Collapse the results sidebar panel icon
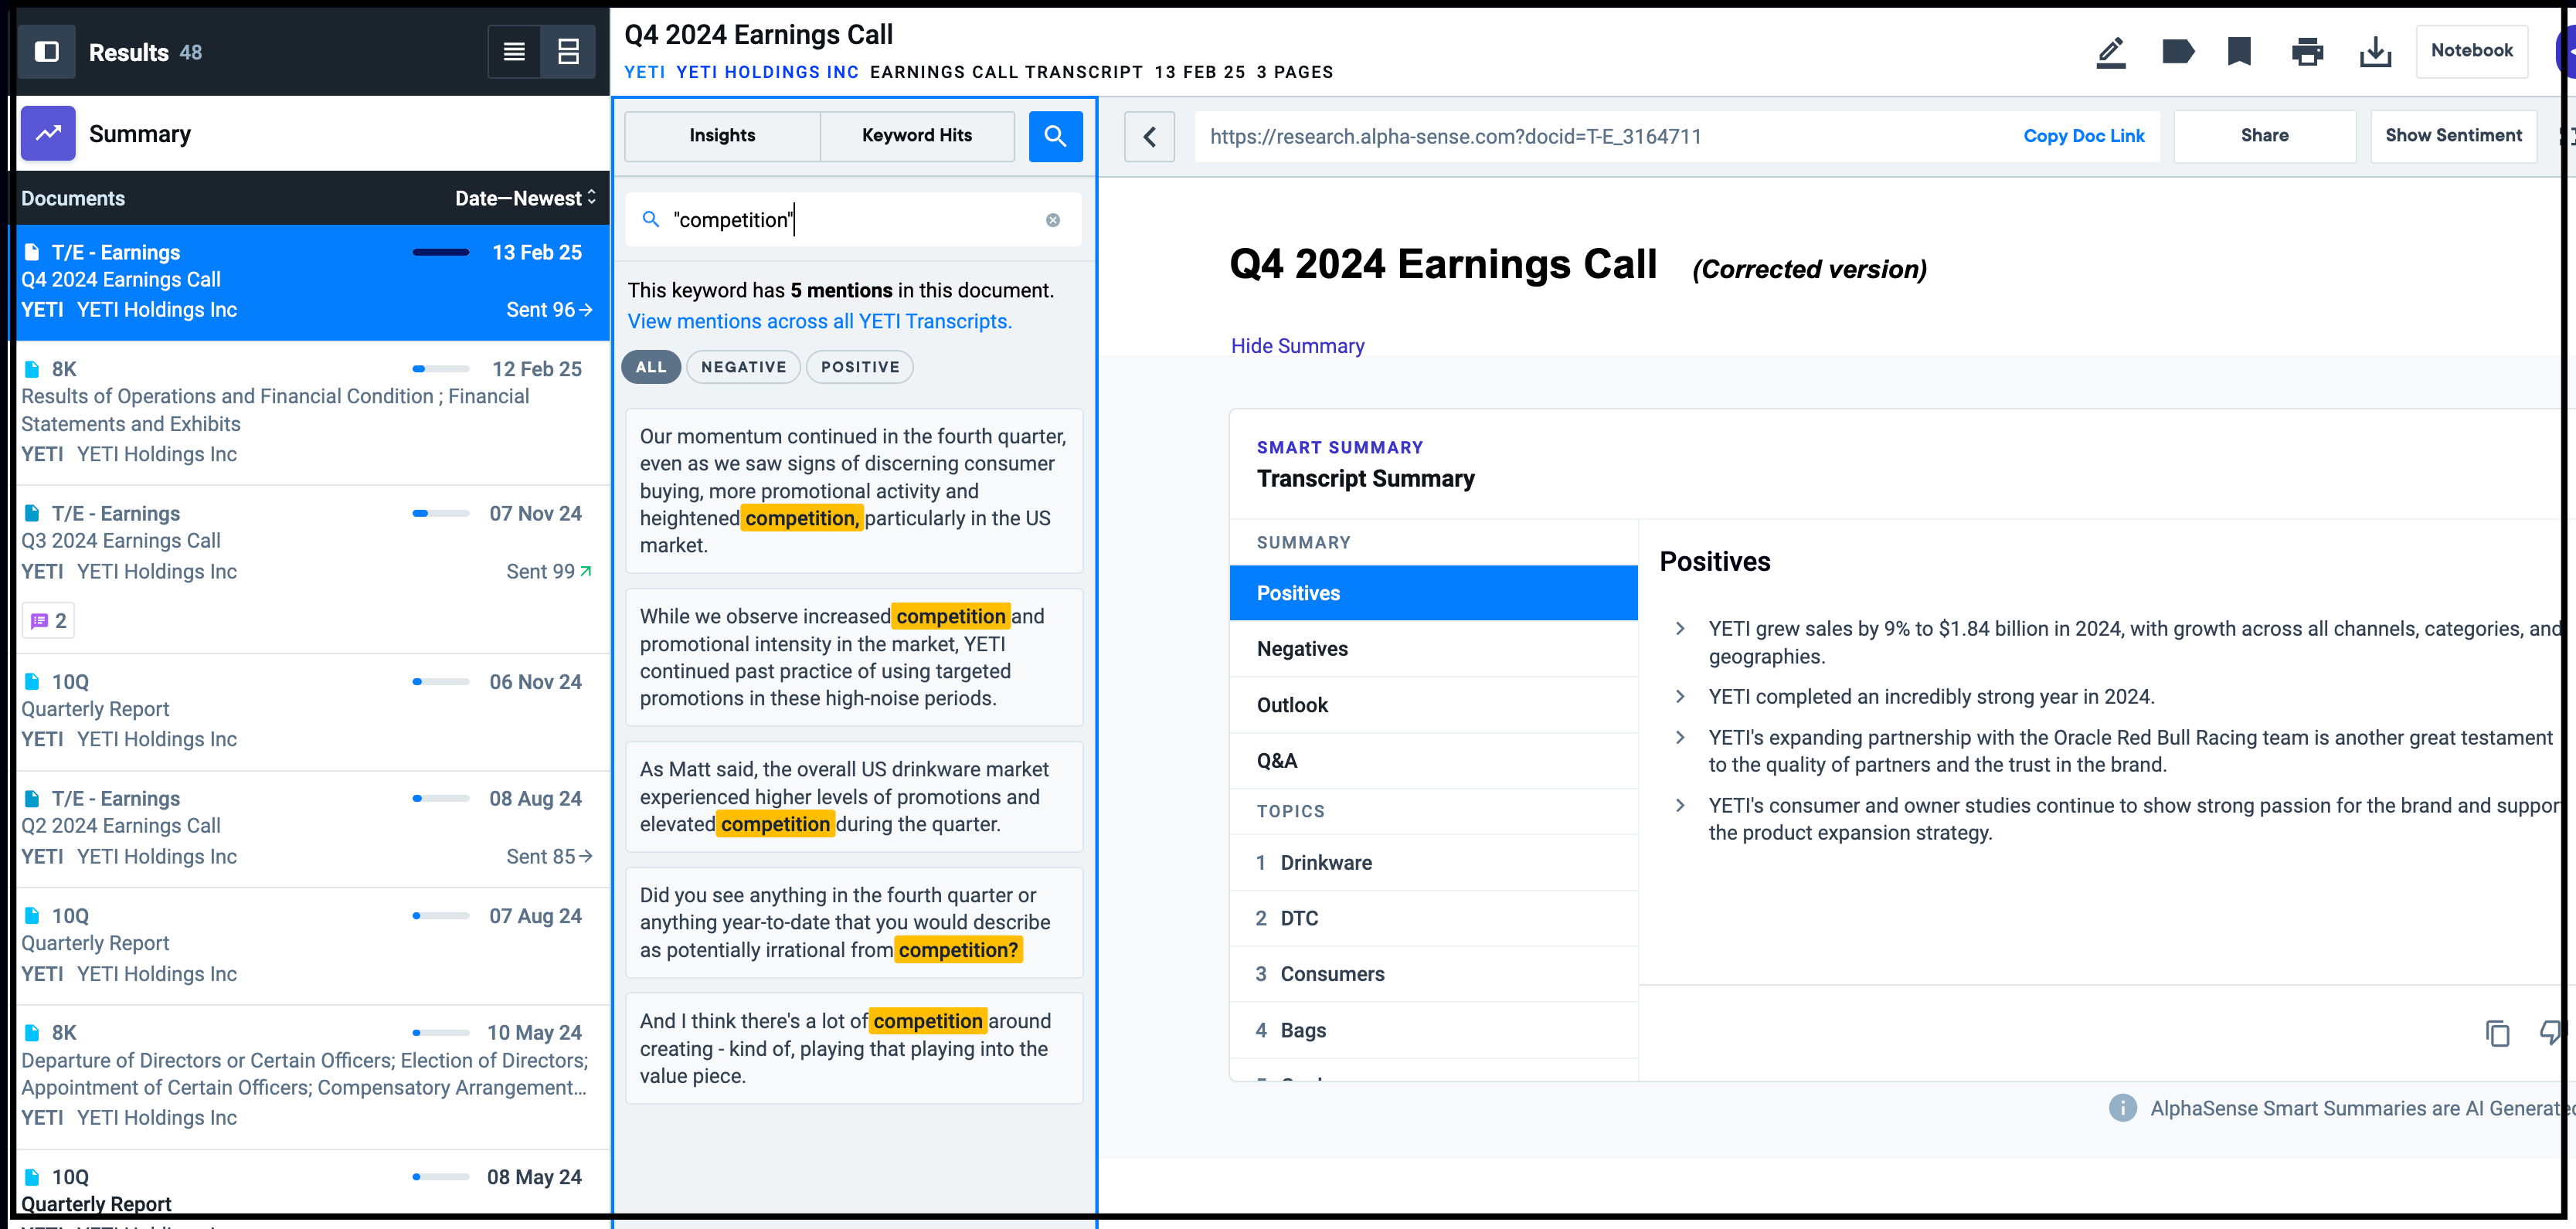 pos(47,52)
